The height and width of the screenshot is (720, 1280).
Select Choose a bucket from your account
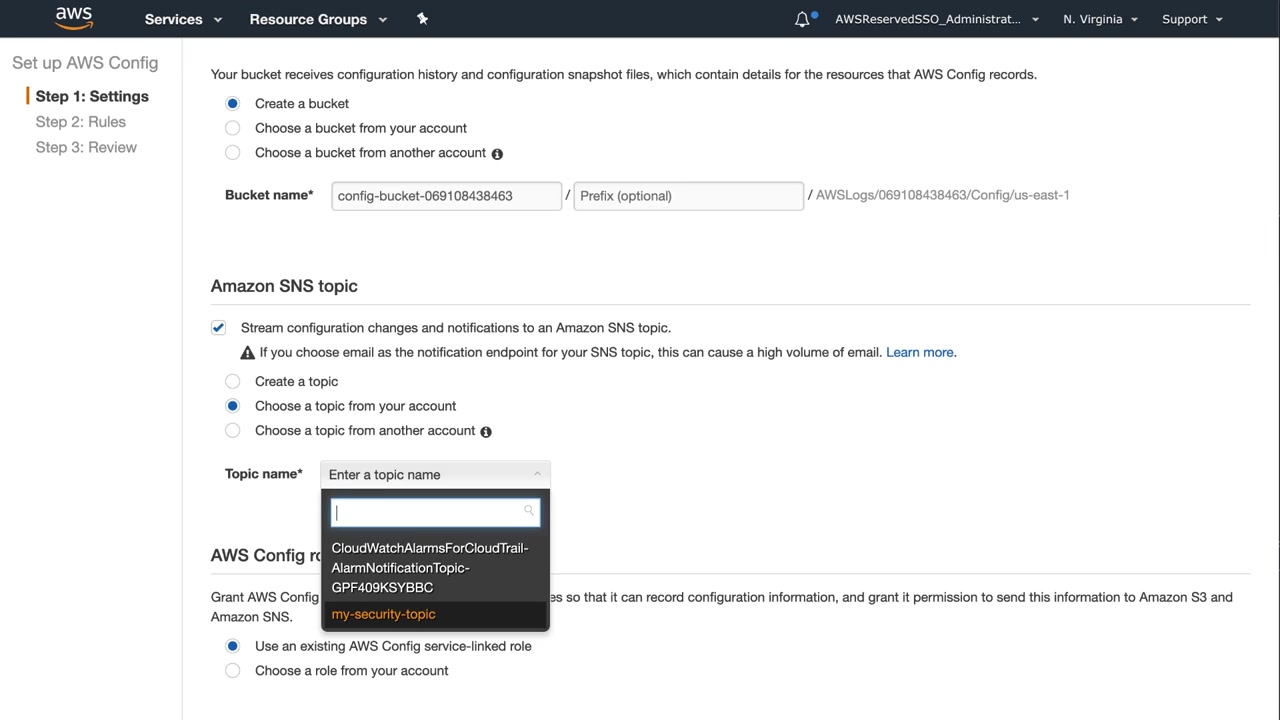[233, 128]
